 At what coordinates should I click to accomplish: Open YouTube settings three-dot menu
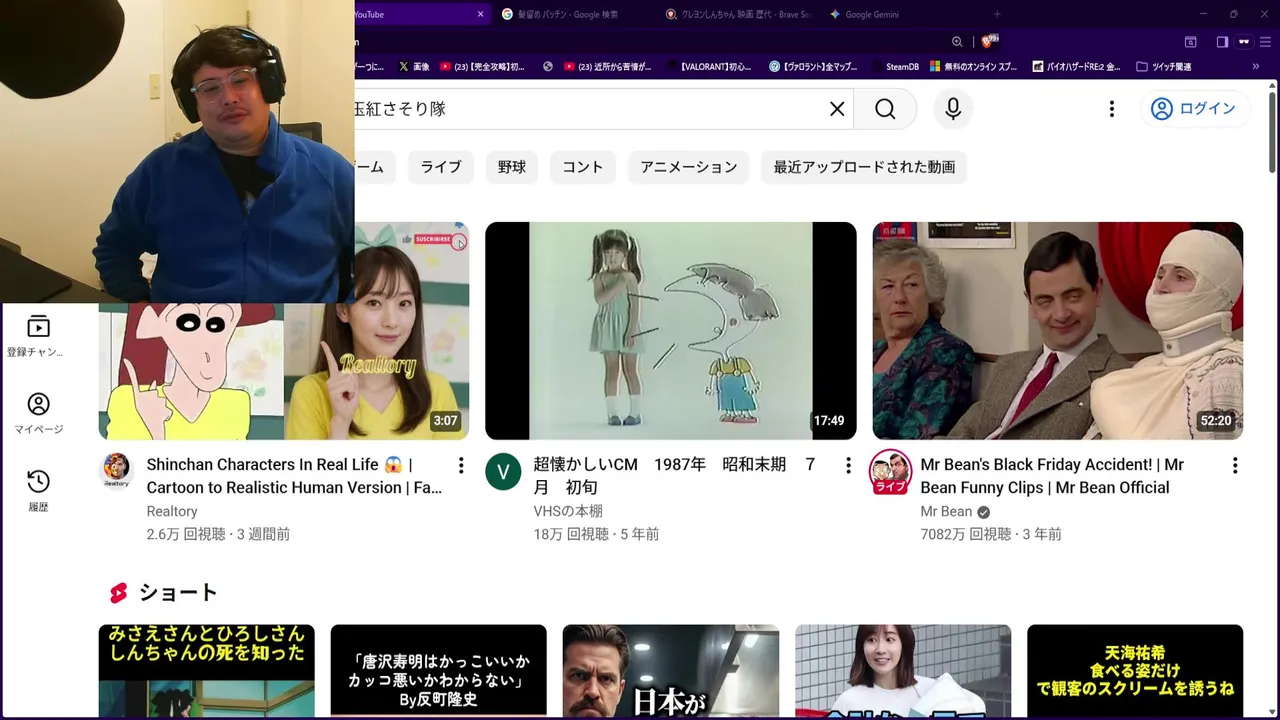coord(1111,109)
